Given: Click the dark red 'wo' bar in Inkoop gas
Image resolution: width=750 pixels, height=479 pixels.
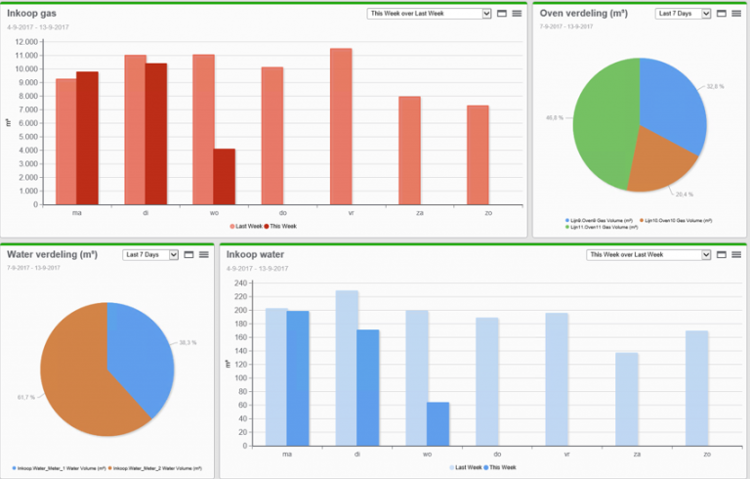Looking at the screenshot, I should pyautogui.click(x=224, y=176).
